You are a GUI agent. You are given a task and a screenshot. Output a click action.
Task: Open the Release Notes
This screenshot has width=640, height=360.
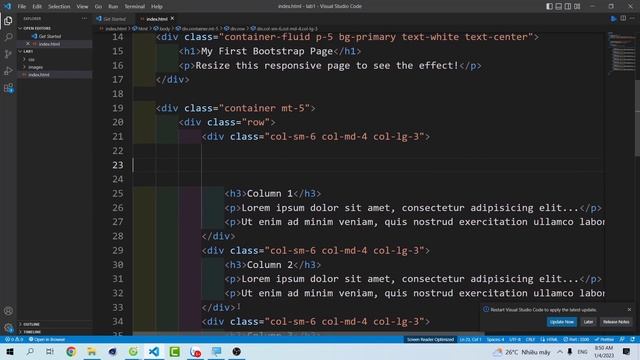[x=616, y=322]
